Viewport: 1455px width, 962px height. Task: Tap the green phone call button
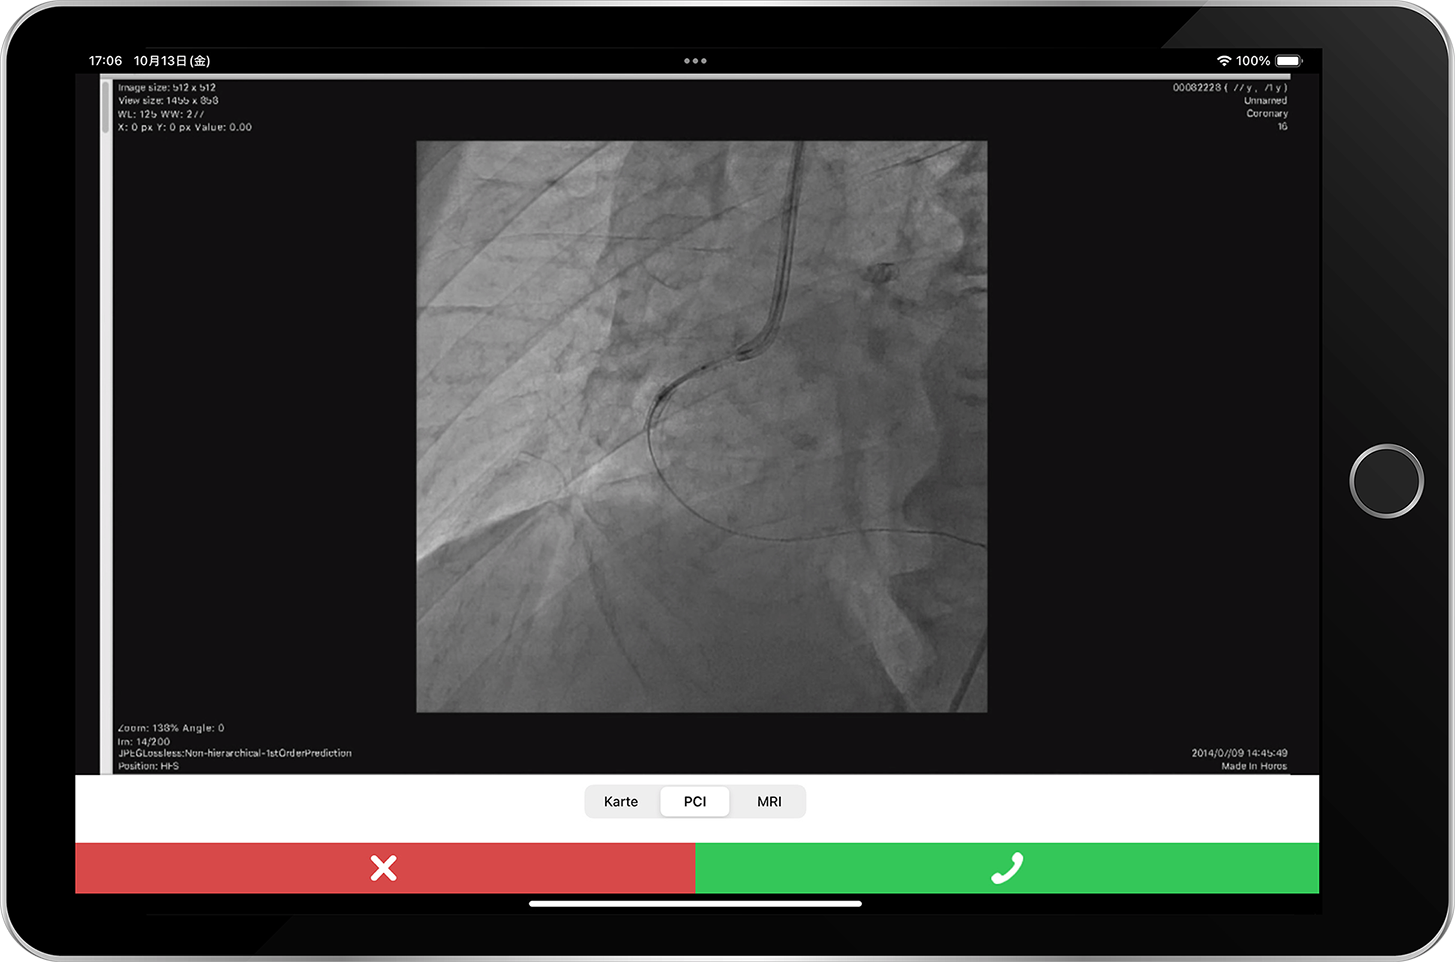point(1006,867)
